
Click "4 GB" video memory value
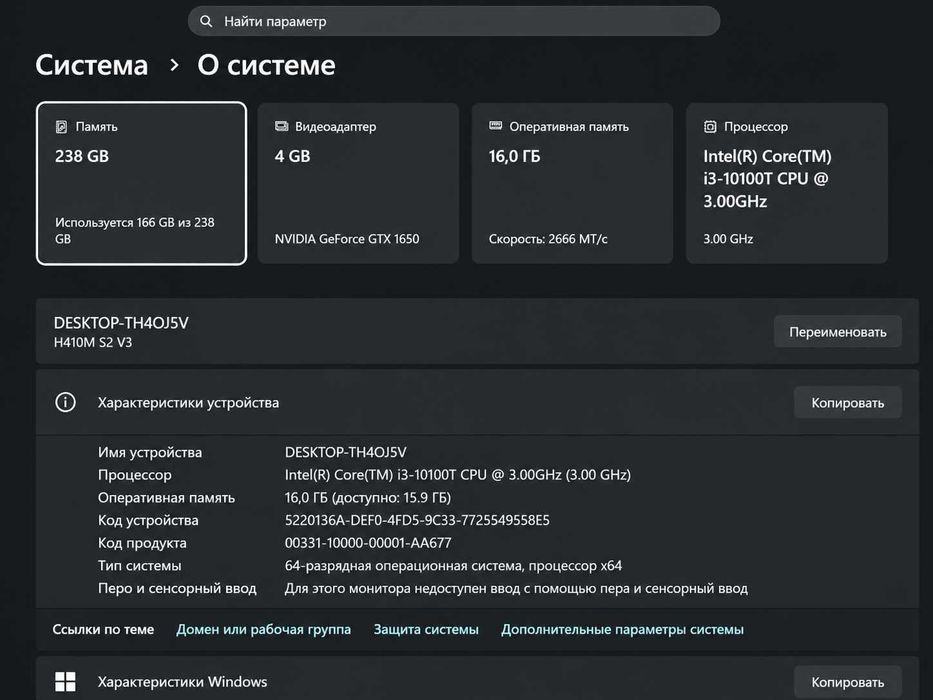[292, 156]
